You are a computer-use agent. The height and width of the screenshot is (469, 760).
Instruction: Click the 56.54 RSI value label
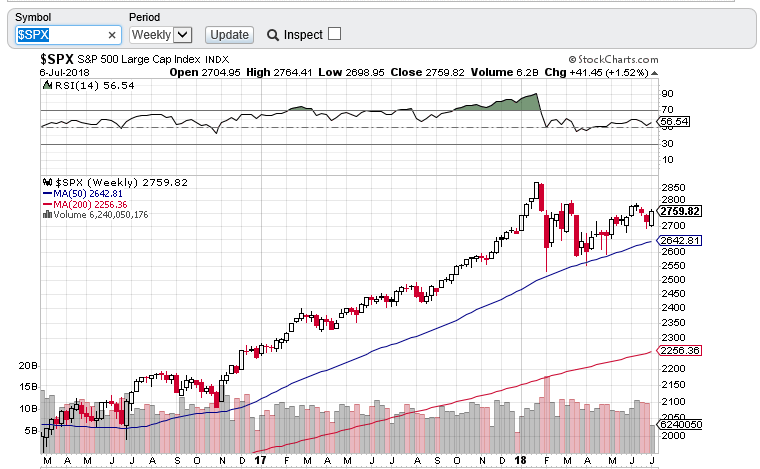(673, 122)
